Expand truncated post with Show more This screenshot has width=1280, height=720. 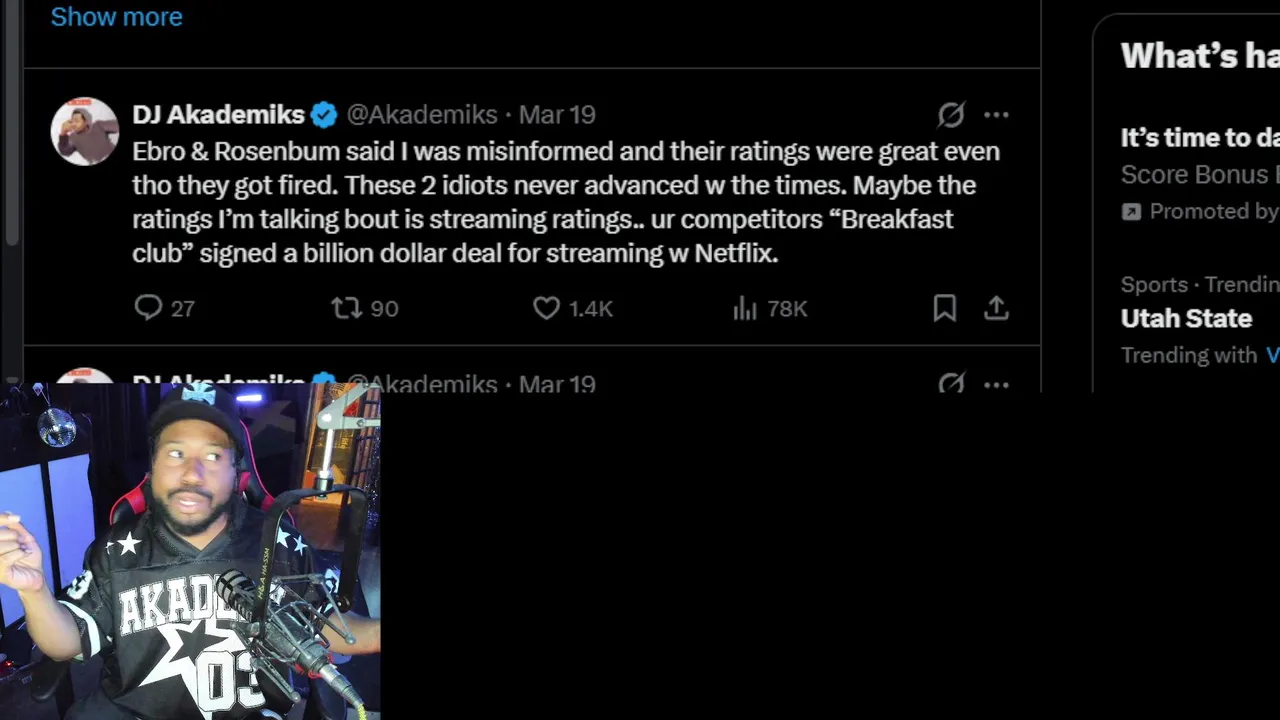tap(116, 17)
